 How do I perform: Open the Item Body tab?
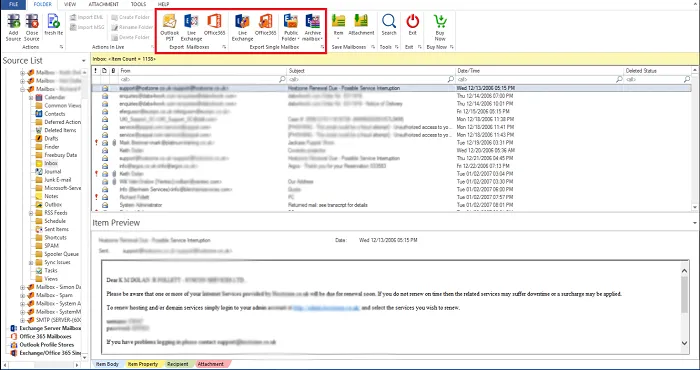tap(108, 364)
